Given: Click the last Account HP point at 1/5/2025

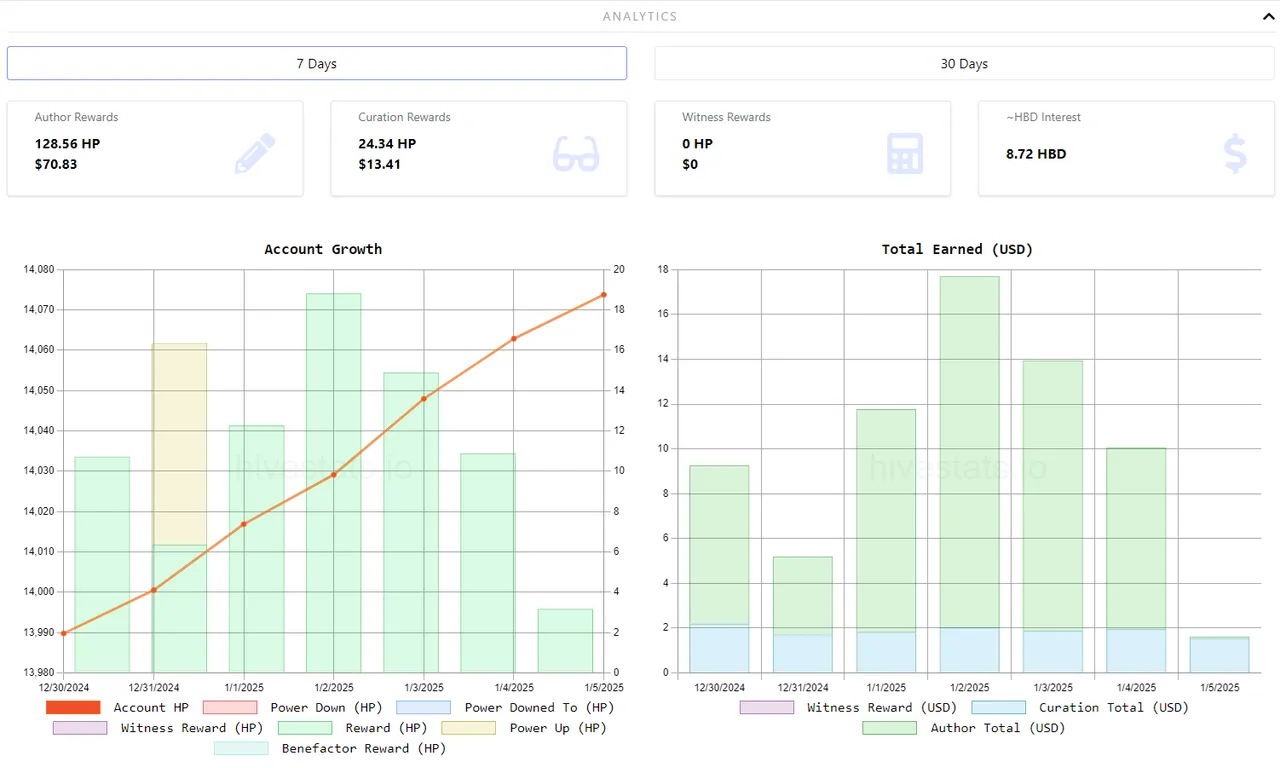Looking at the screenshot, I should tap(604, 294).
